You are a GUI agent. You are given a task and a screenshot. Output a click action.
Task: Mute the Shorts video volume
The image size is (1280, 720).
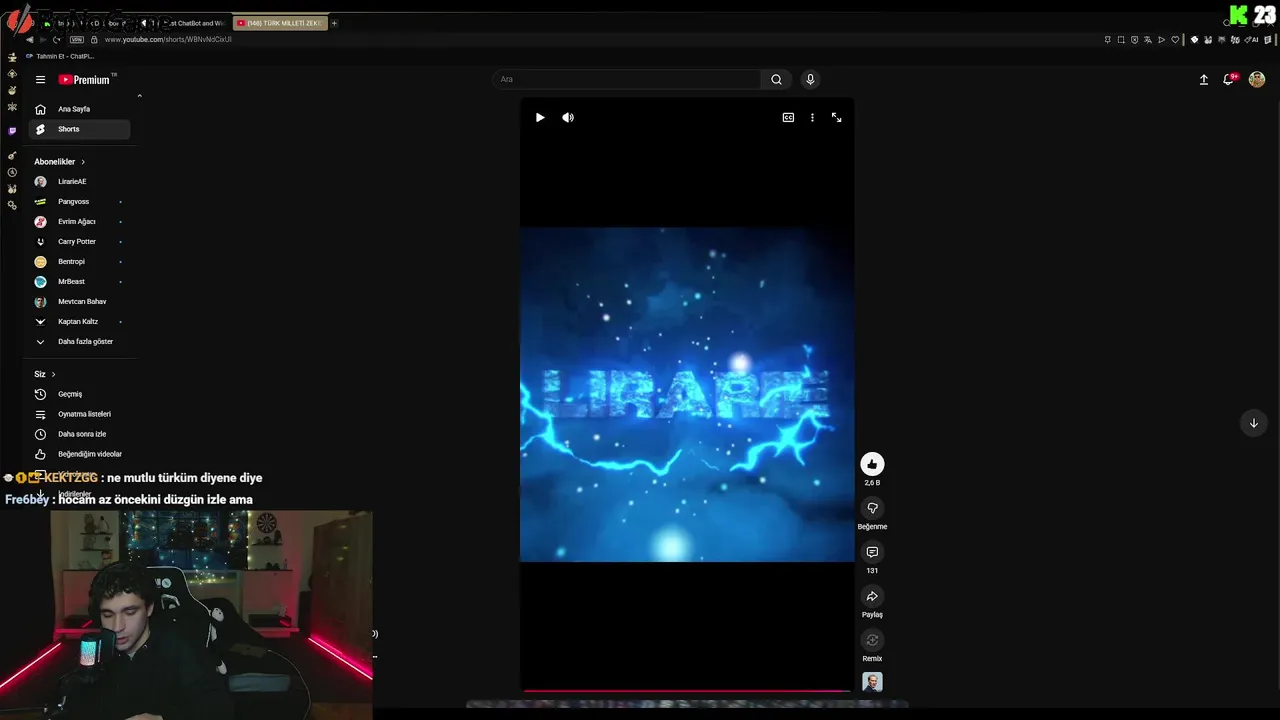point(568,118)
